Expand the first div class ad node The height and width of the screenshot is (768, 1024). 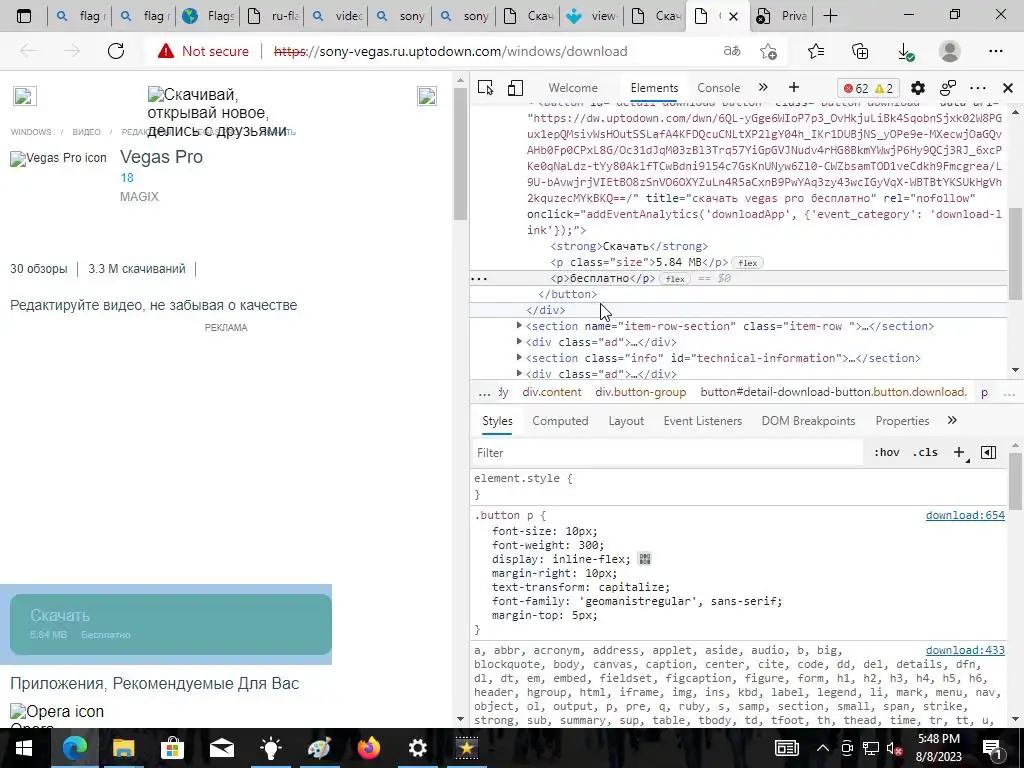[519, 341]
